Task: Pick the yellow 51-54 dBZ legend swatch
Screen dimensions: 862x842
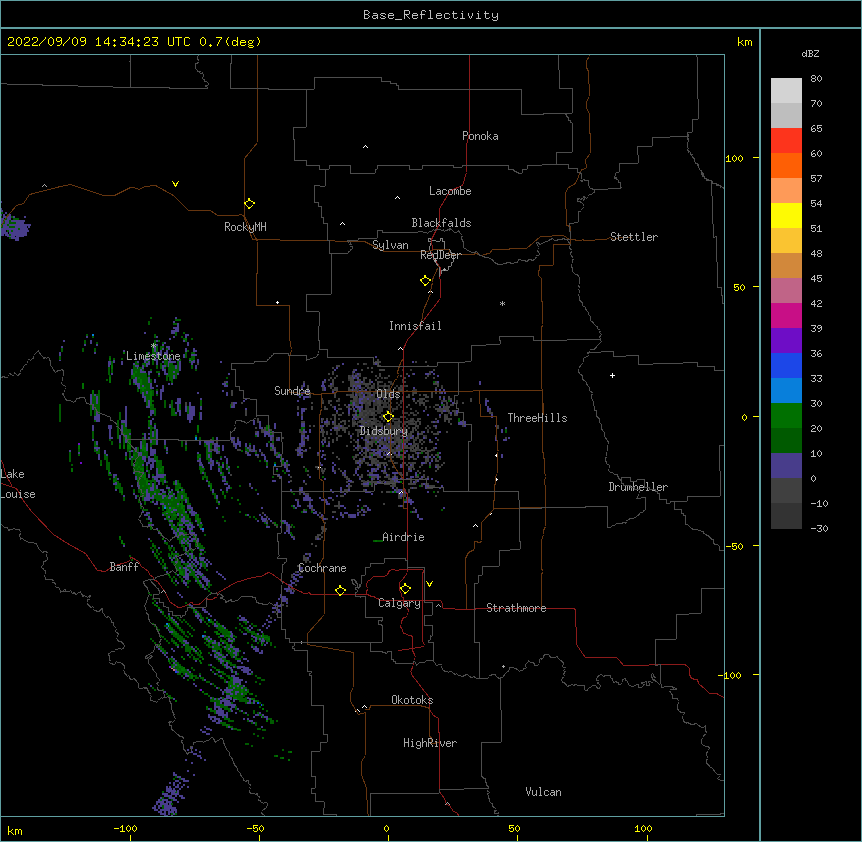Action: point(786,215)
